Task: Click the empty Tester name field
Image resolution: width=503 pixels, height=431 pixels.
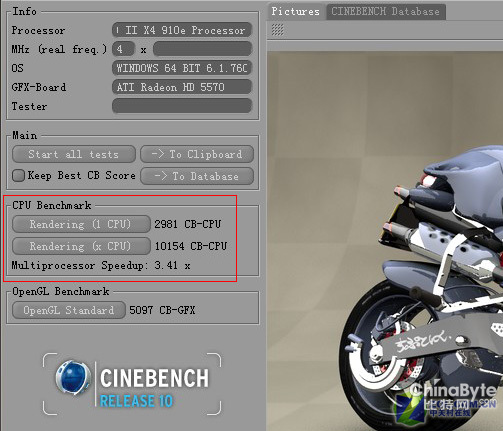Action: [182, 106]
